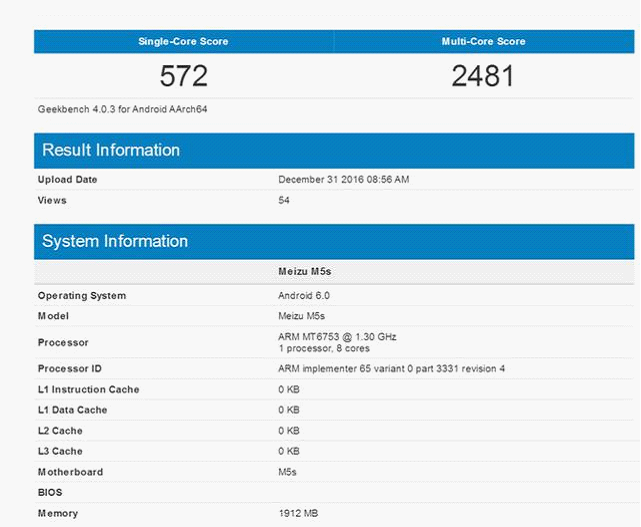The height and width of the screenshot is (527, 641).
Task: Select the Meizu M5s model value
Action: coord(301,316)
